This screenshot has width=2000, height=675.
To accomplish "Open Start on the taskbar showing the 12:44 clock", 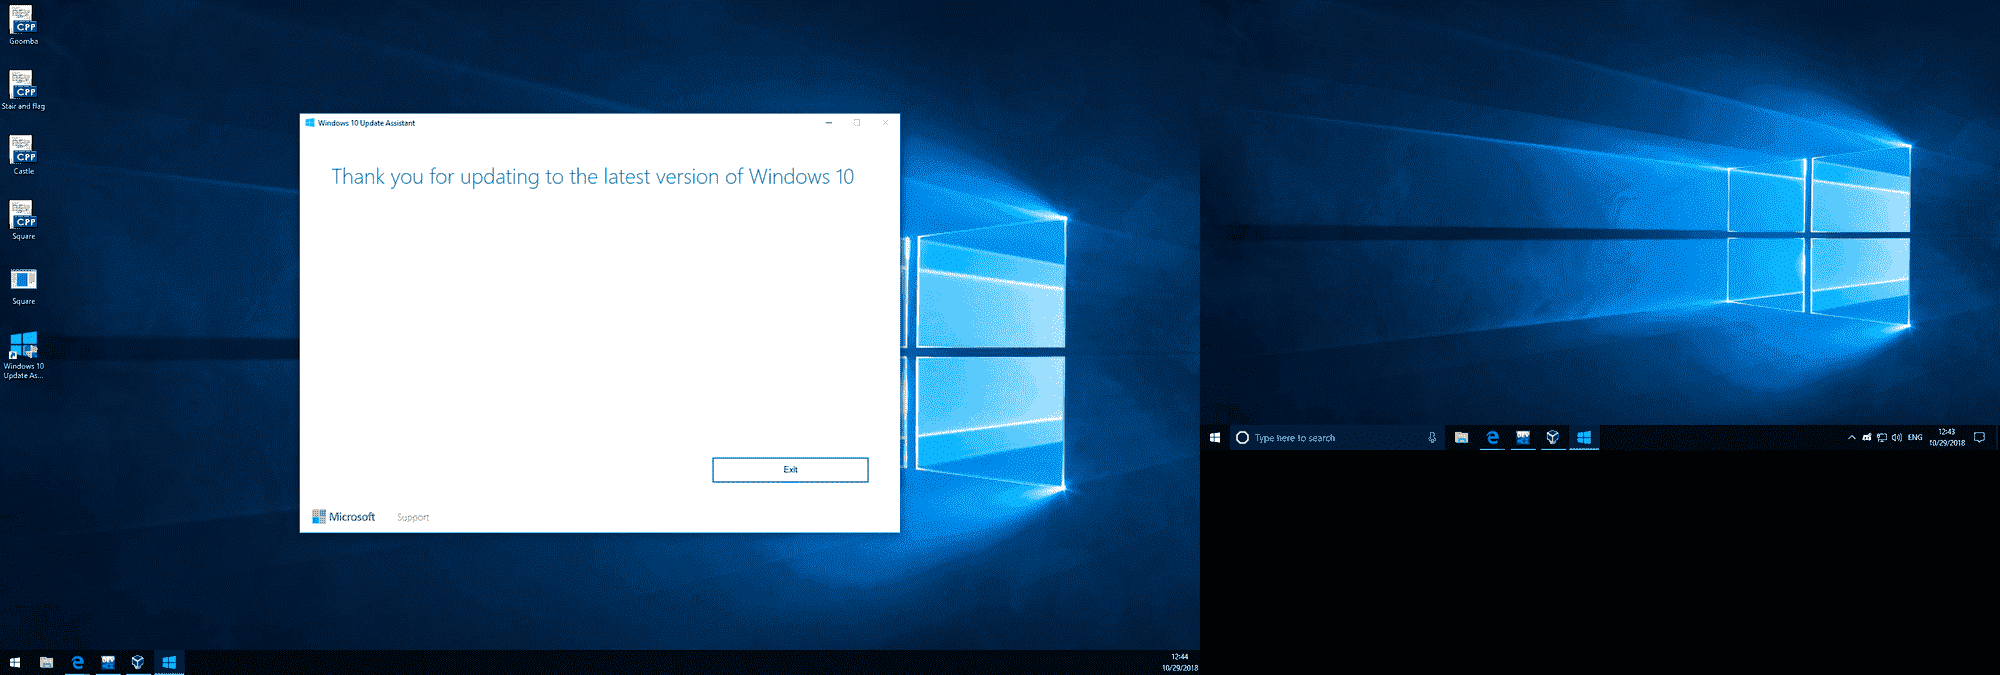I will click(x=15, y=662).
